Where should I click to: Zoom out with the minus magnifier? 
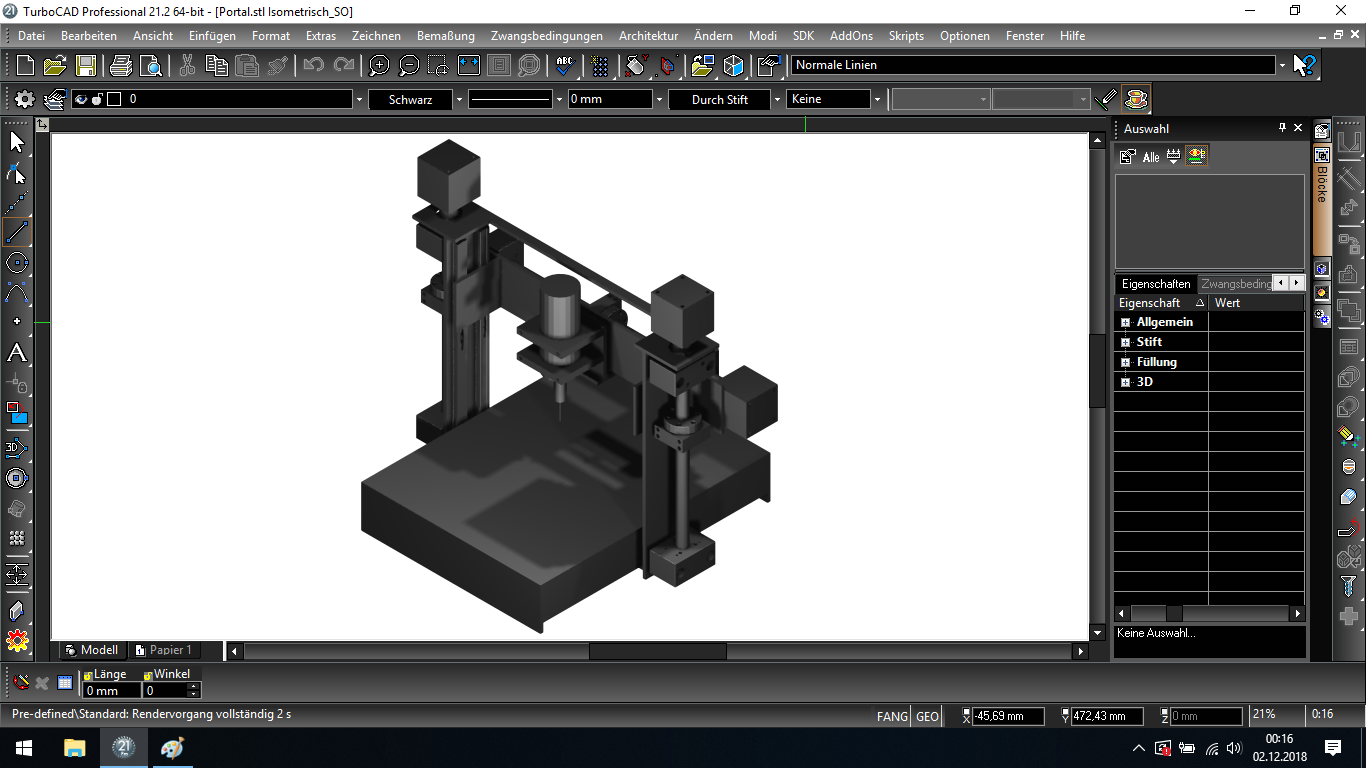[409, 66]
